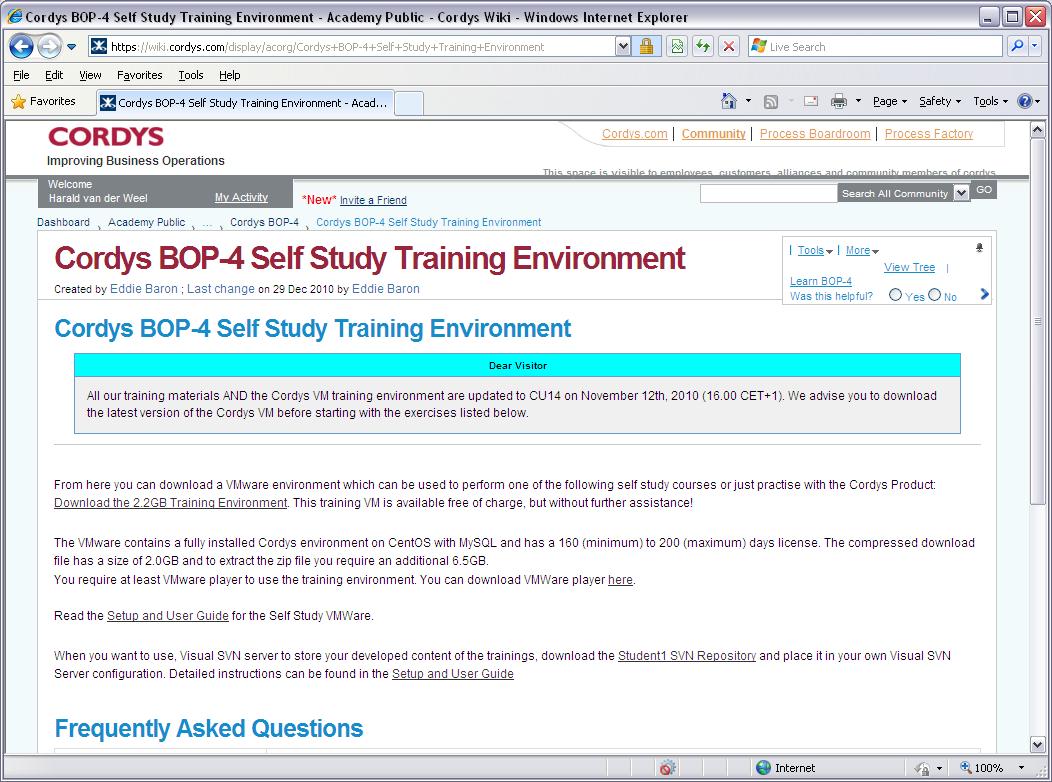
Task: Open the Page command bar menu
Action: point(890,101)
